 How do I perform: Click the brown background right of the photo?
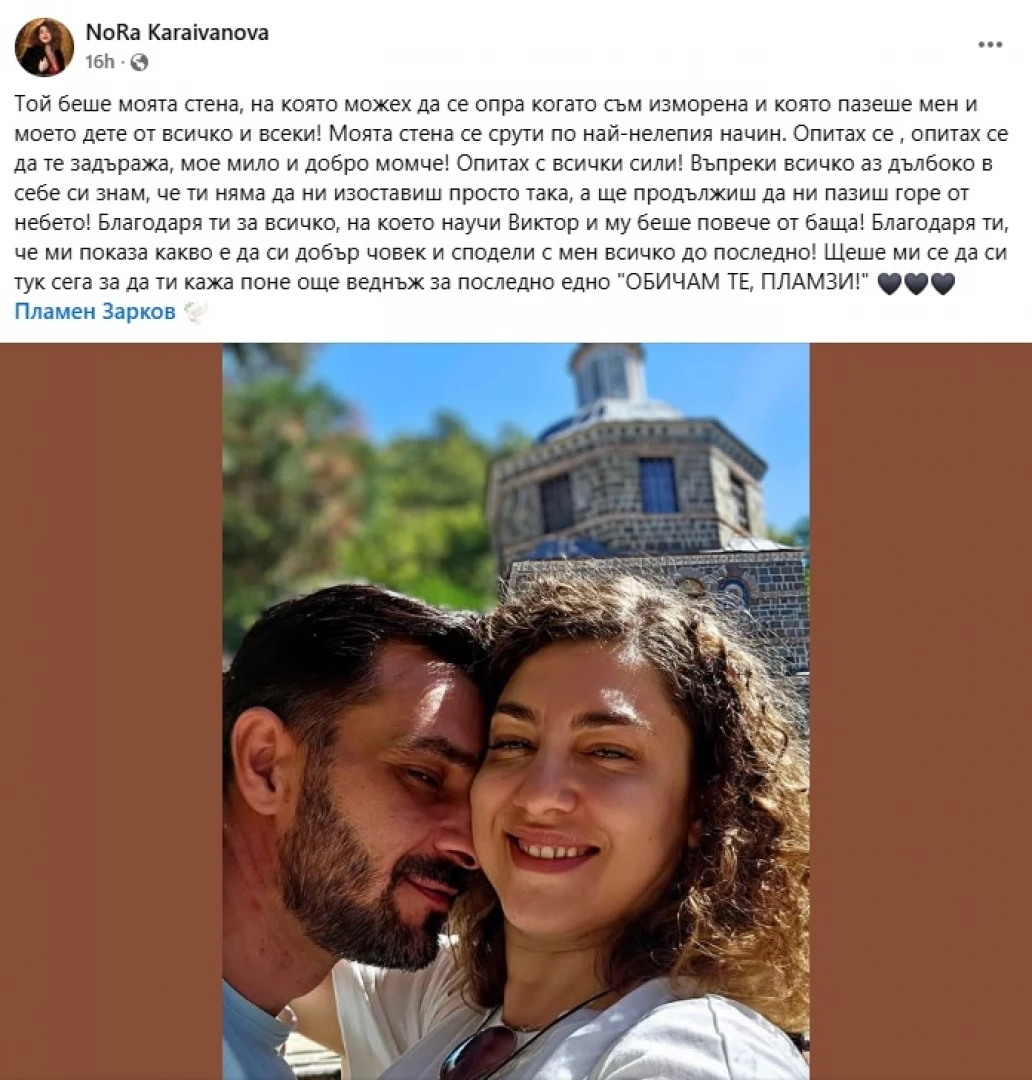(920, 711)
